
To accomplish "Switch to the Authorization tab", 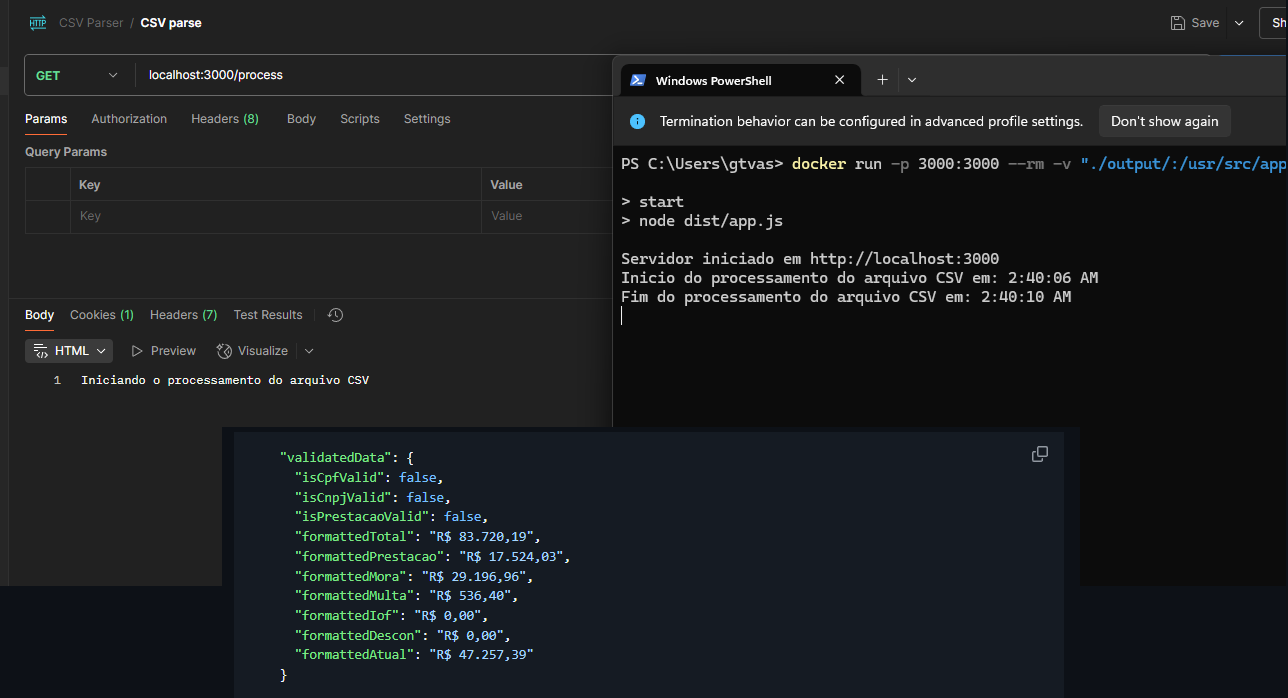I will pos(129,119).
